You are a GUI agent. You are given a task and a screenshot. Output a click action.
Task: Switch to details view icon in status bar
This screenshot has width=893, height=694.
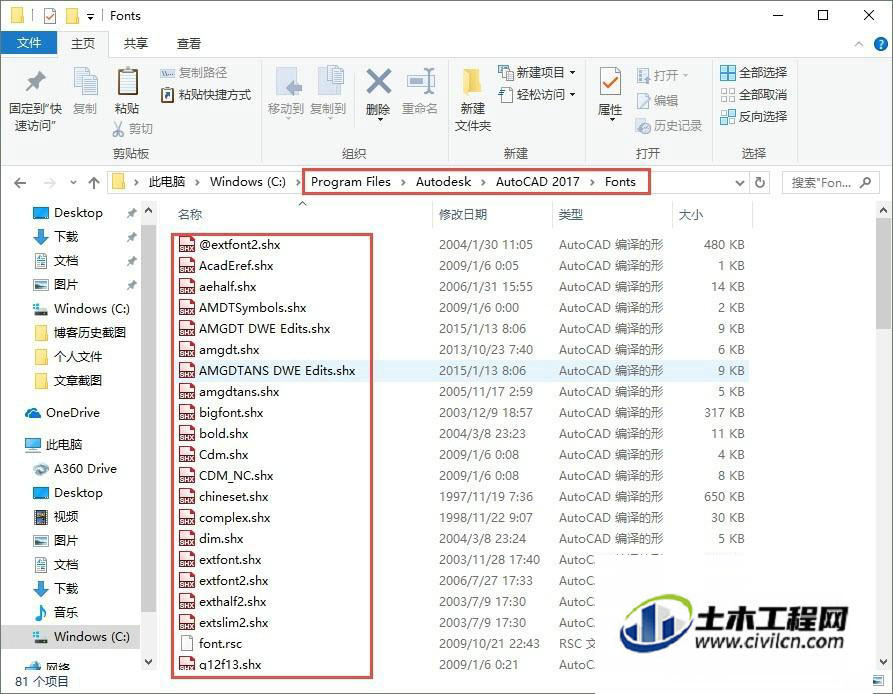click(879, 680)
